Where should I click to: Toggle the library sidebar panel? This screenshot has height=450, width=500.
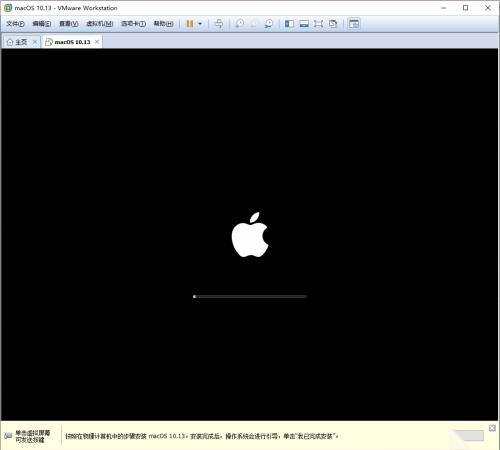click(289, 24)
